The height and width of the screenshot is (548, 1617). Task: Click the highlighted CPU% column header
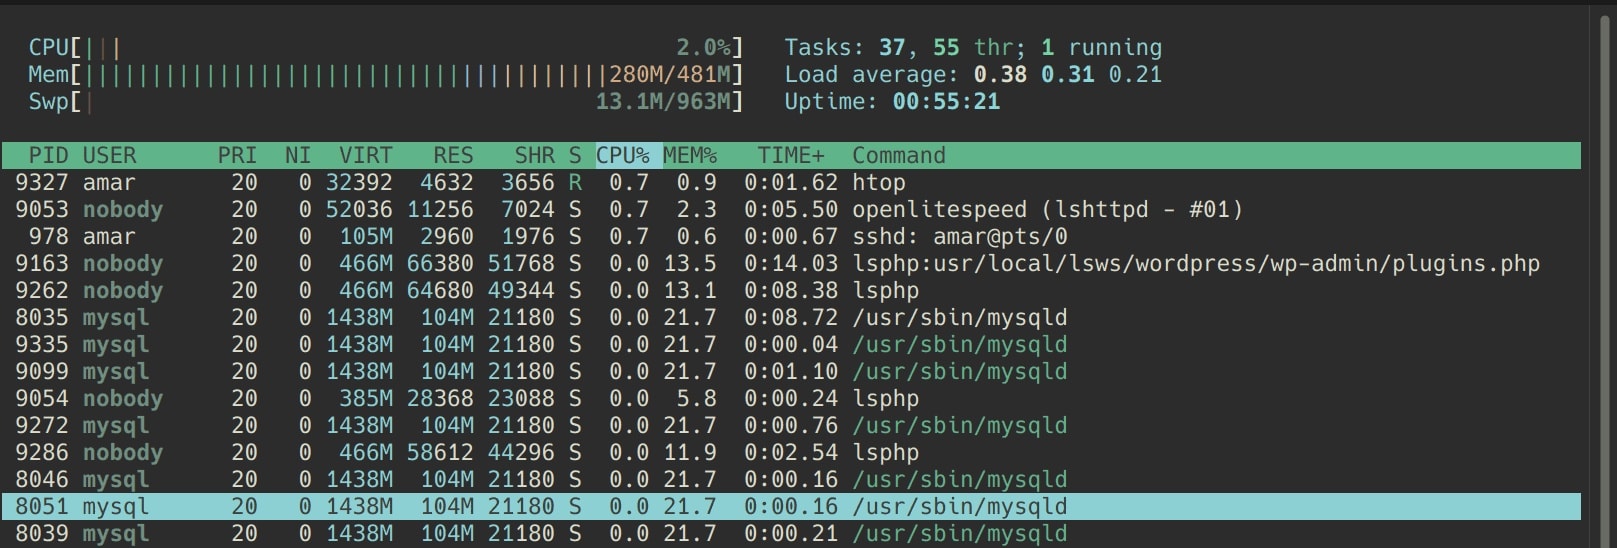tap(628, 156)
